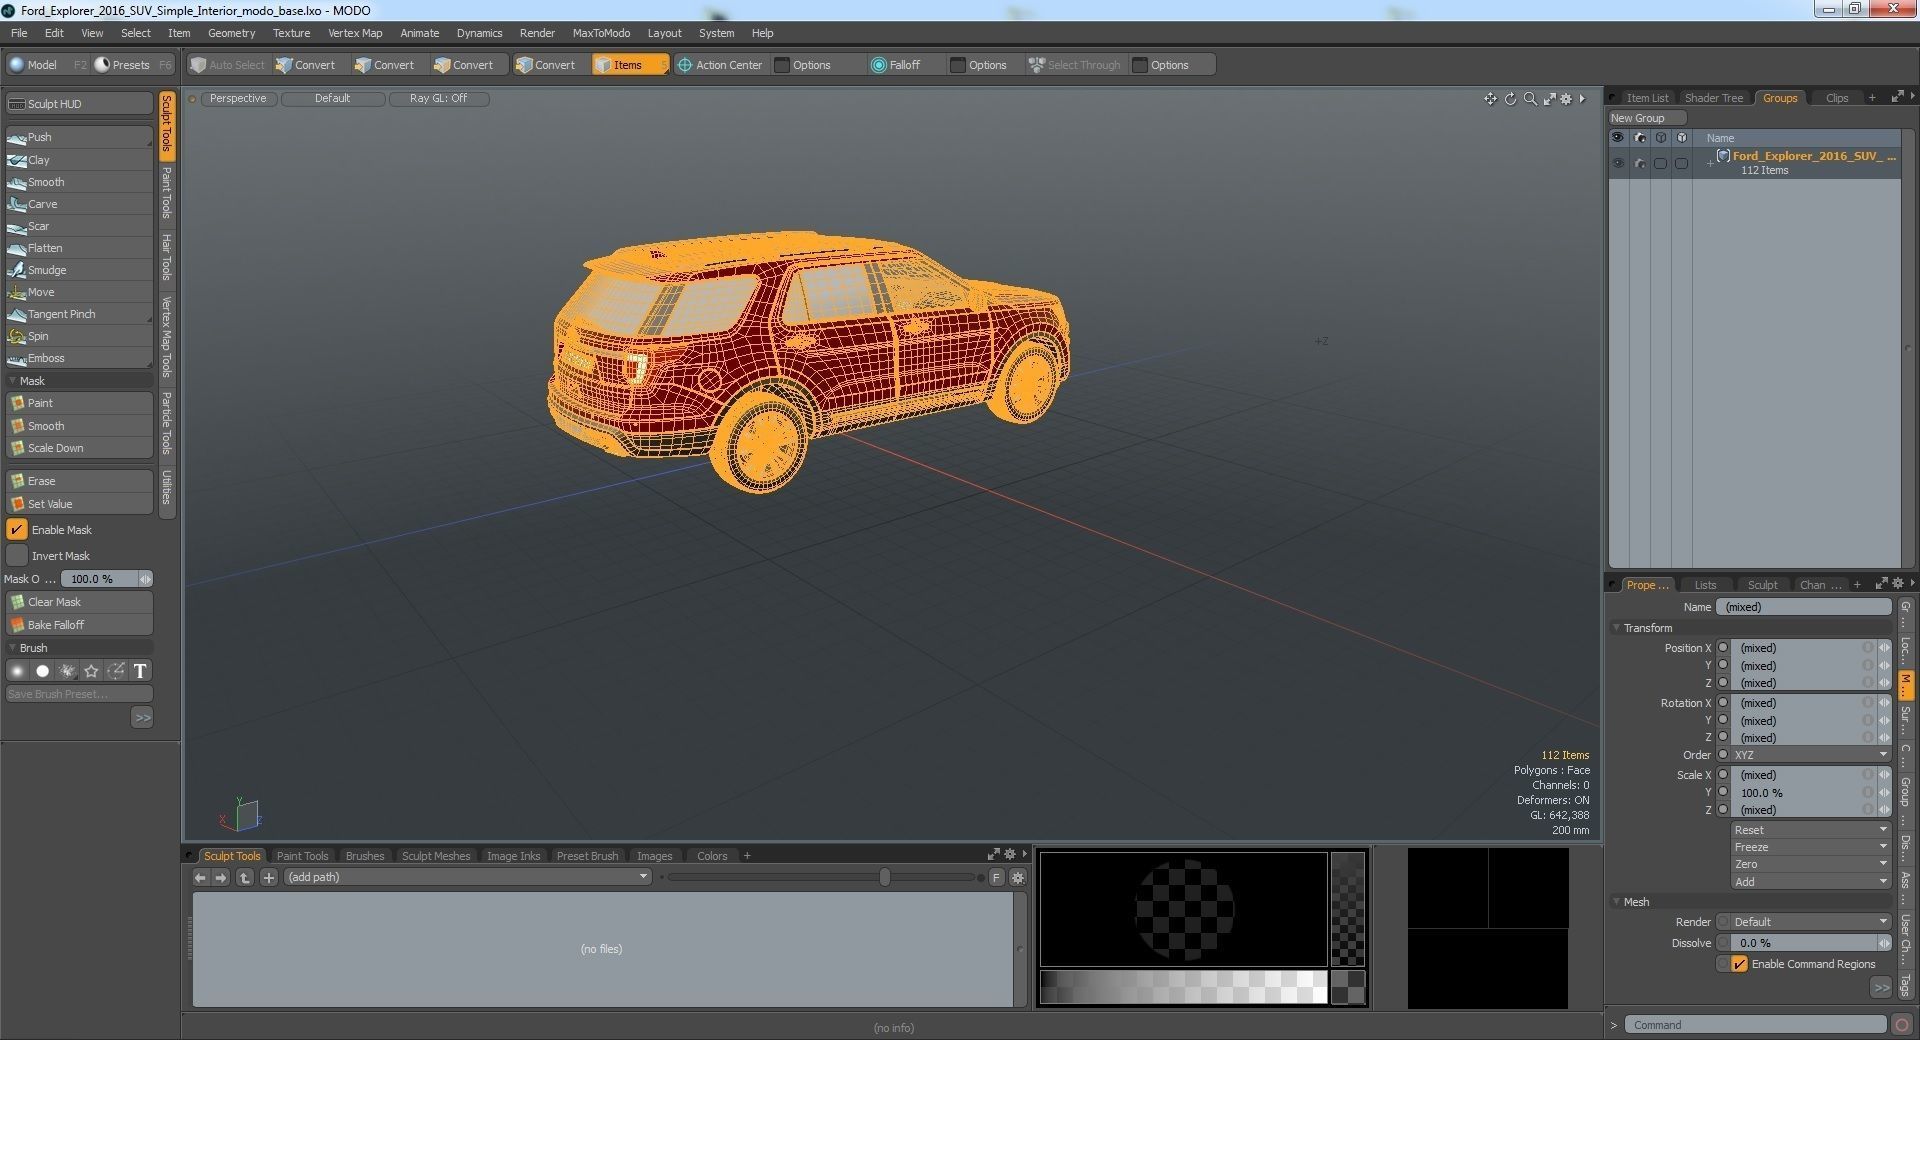1920x1158 pixels.
Task: Open preset browser gear settings
Action: (x=1018, y=877)
